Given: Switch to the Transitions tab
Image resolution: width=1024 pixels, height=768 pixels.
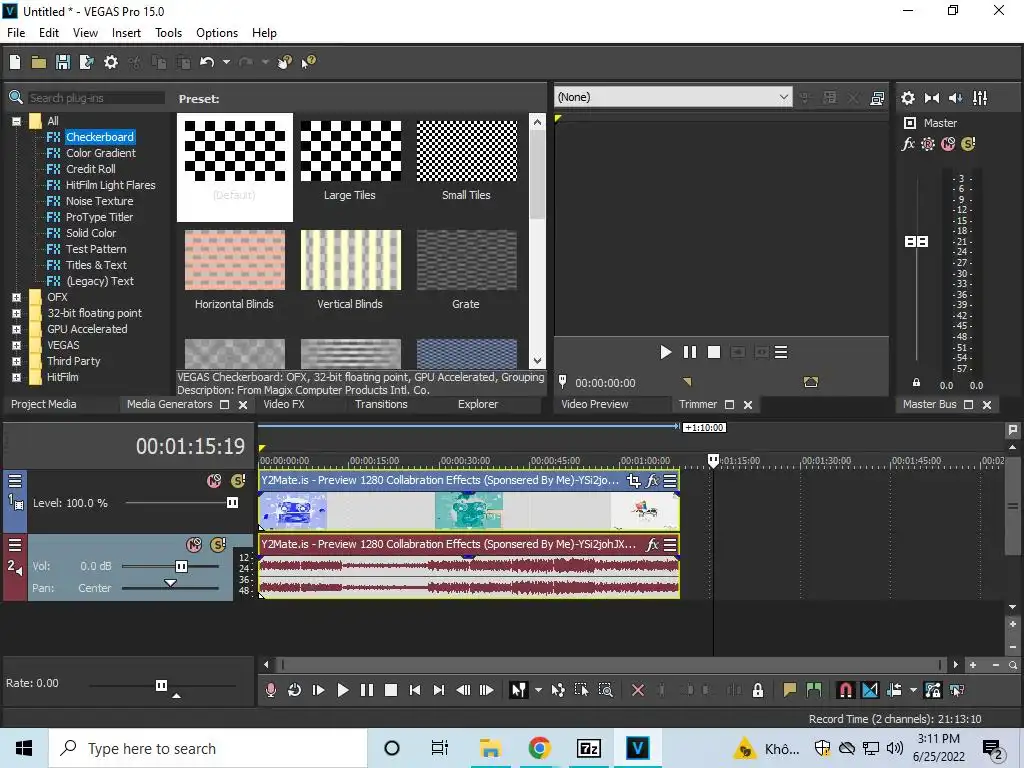Looking at the screenshot, I should [x=381, y=404].
